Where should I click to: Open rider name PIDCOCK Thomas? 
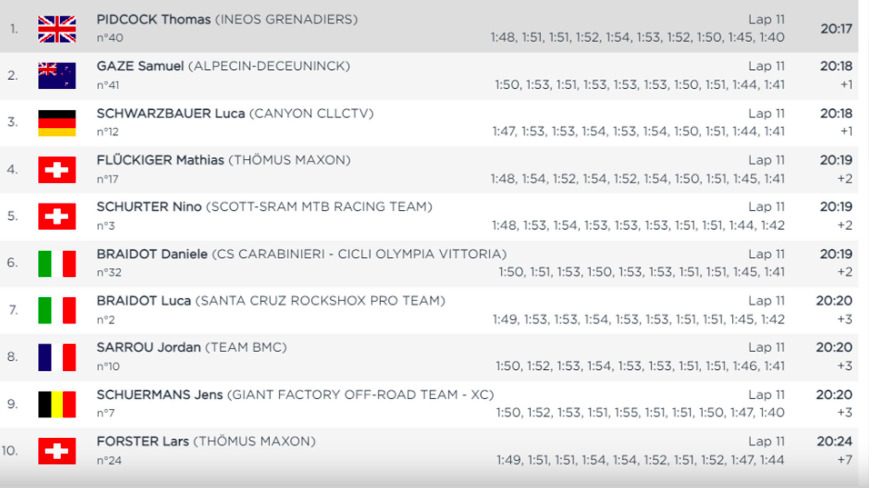coord(154,19)
